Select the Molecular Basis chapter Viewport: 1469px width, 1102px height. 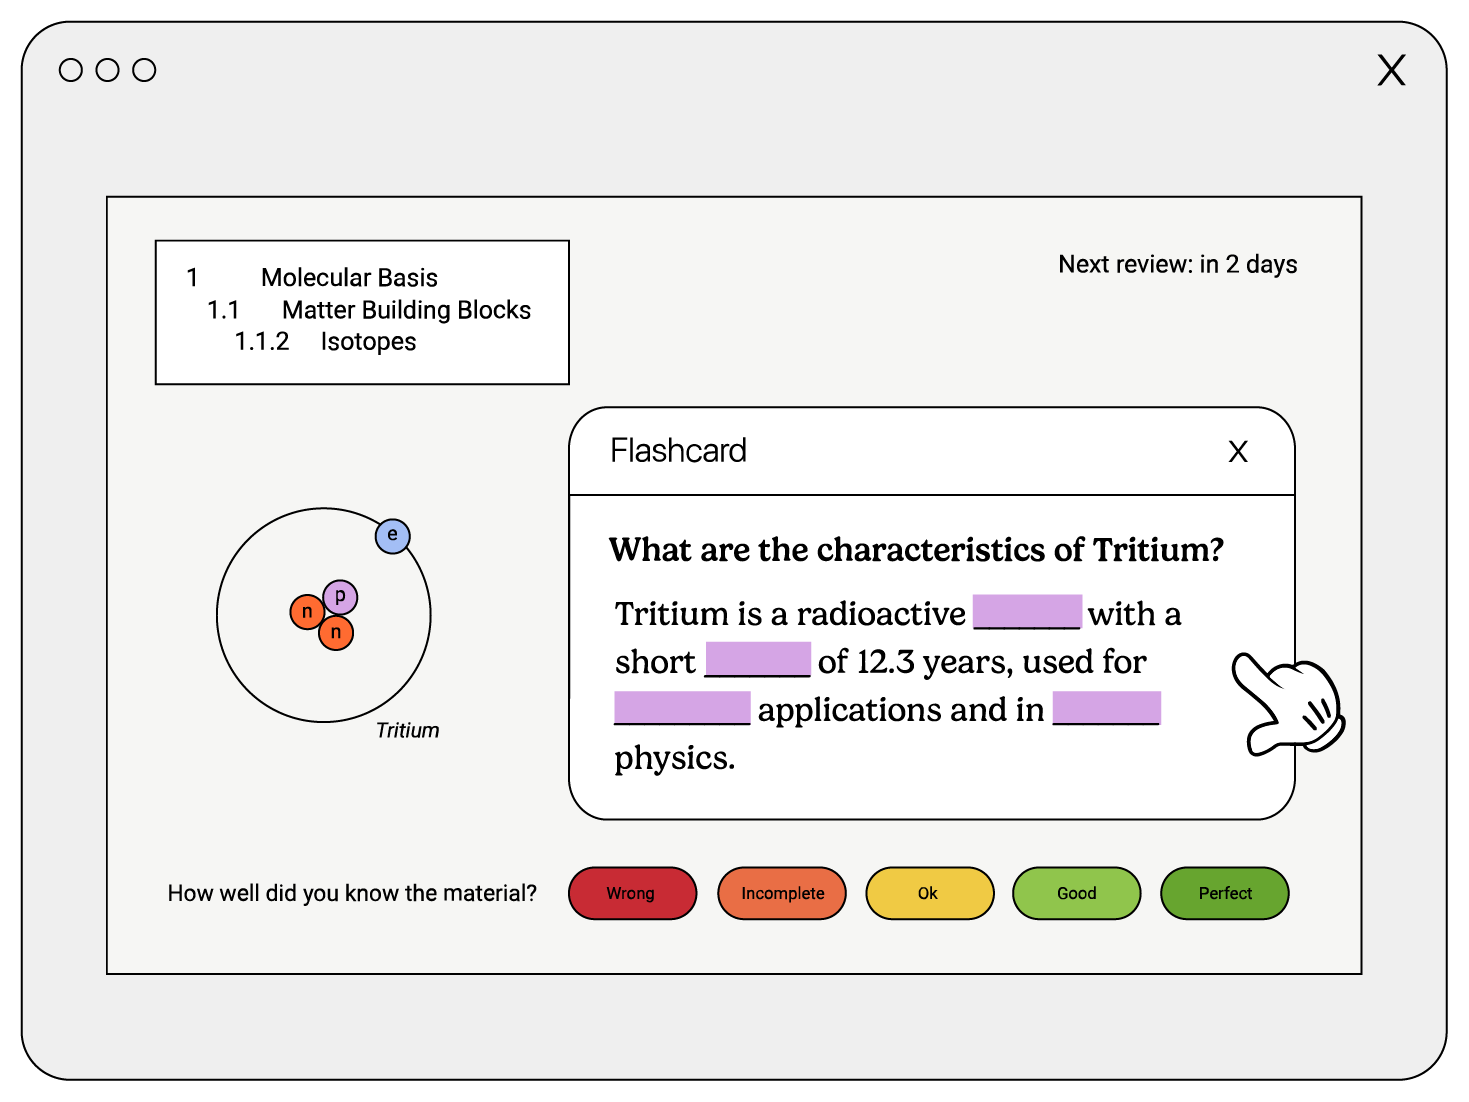[349, 278]
